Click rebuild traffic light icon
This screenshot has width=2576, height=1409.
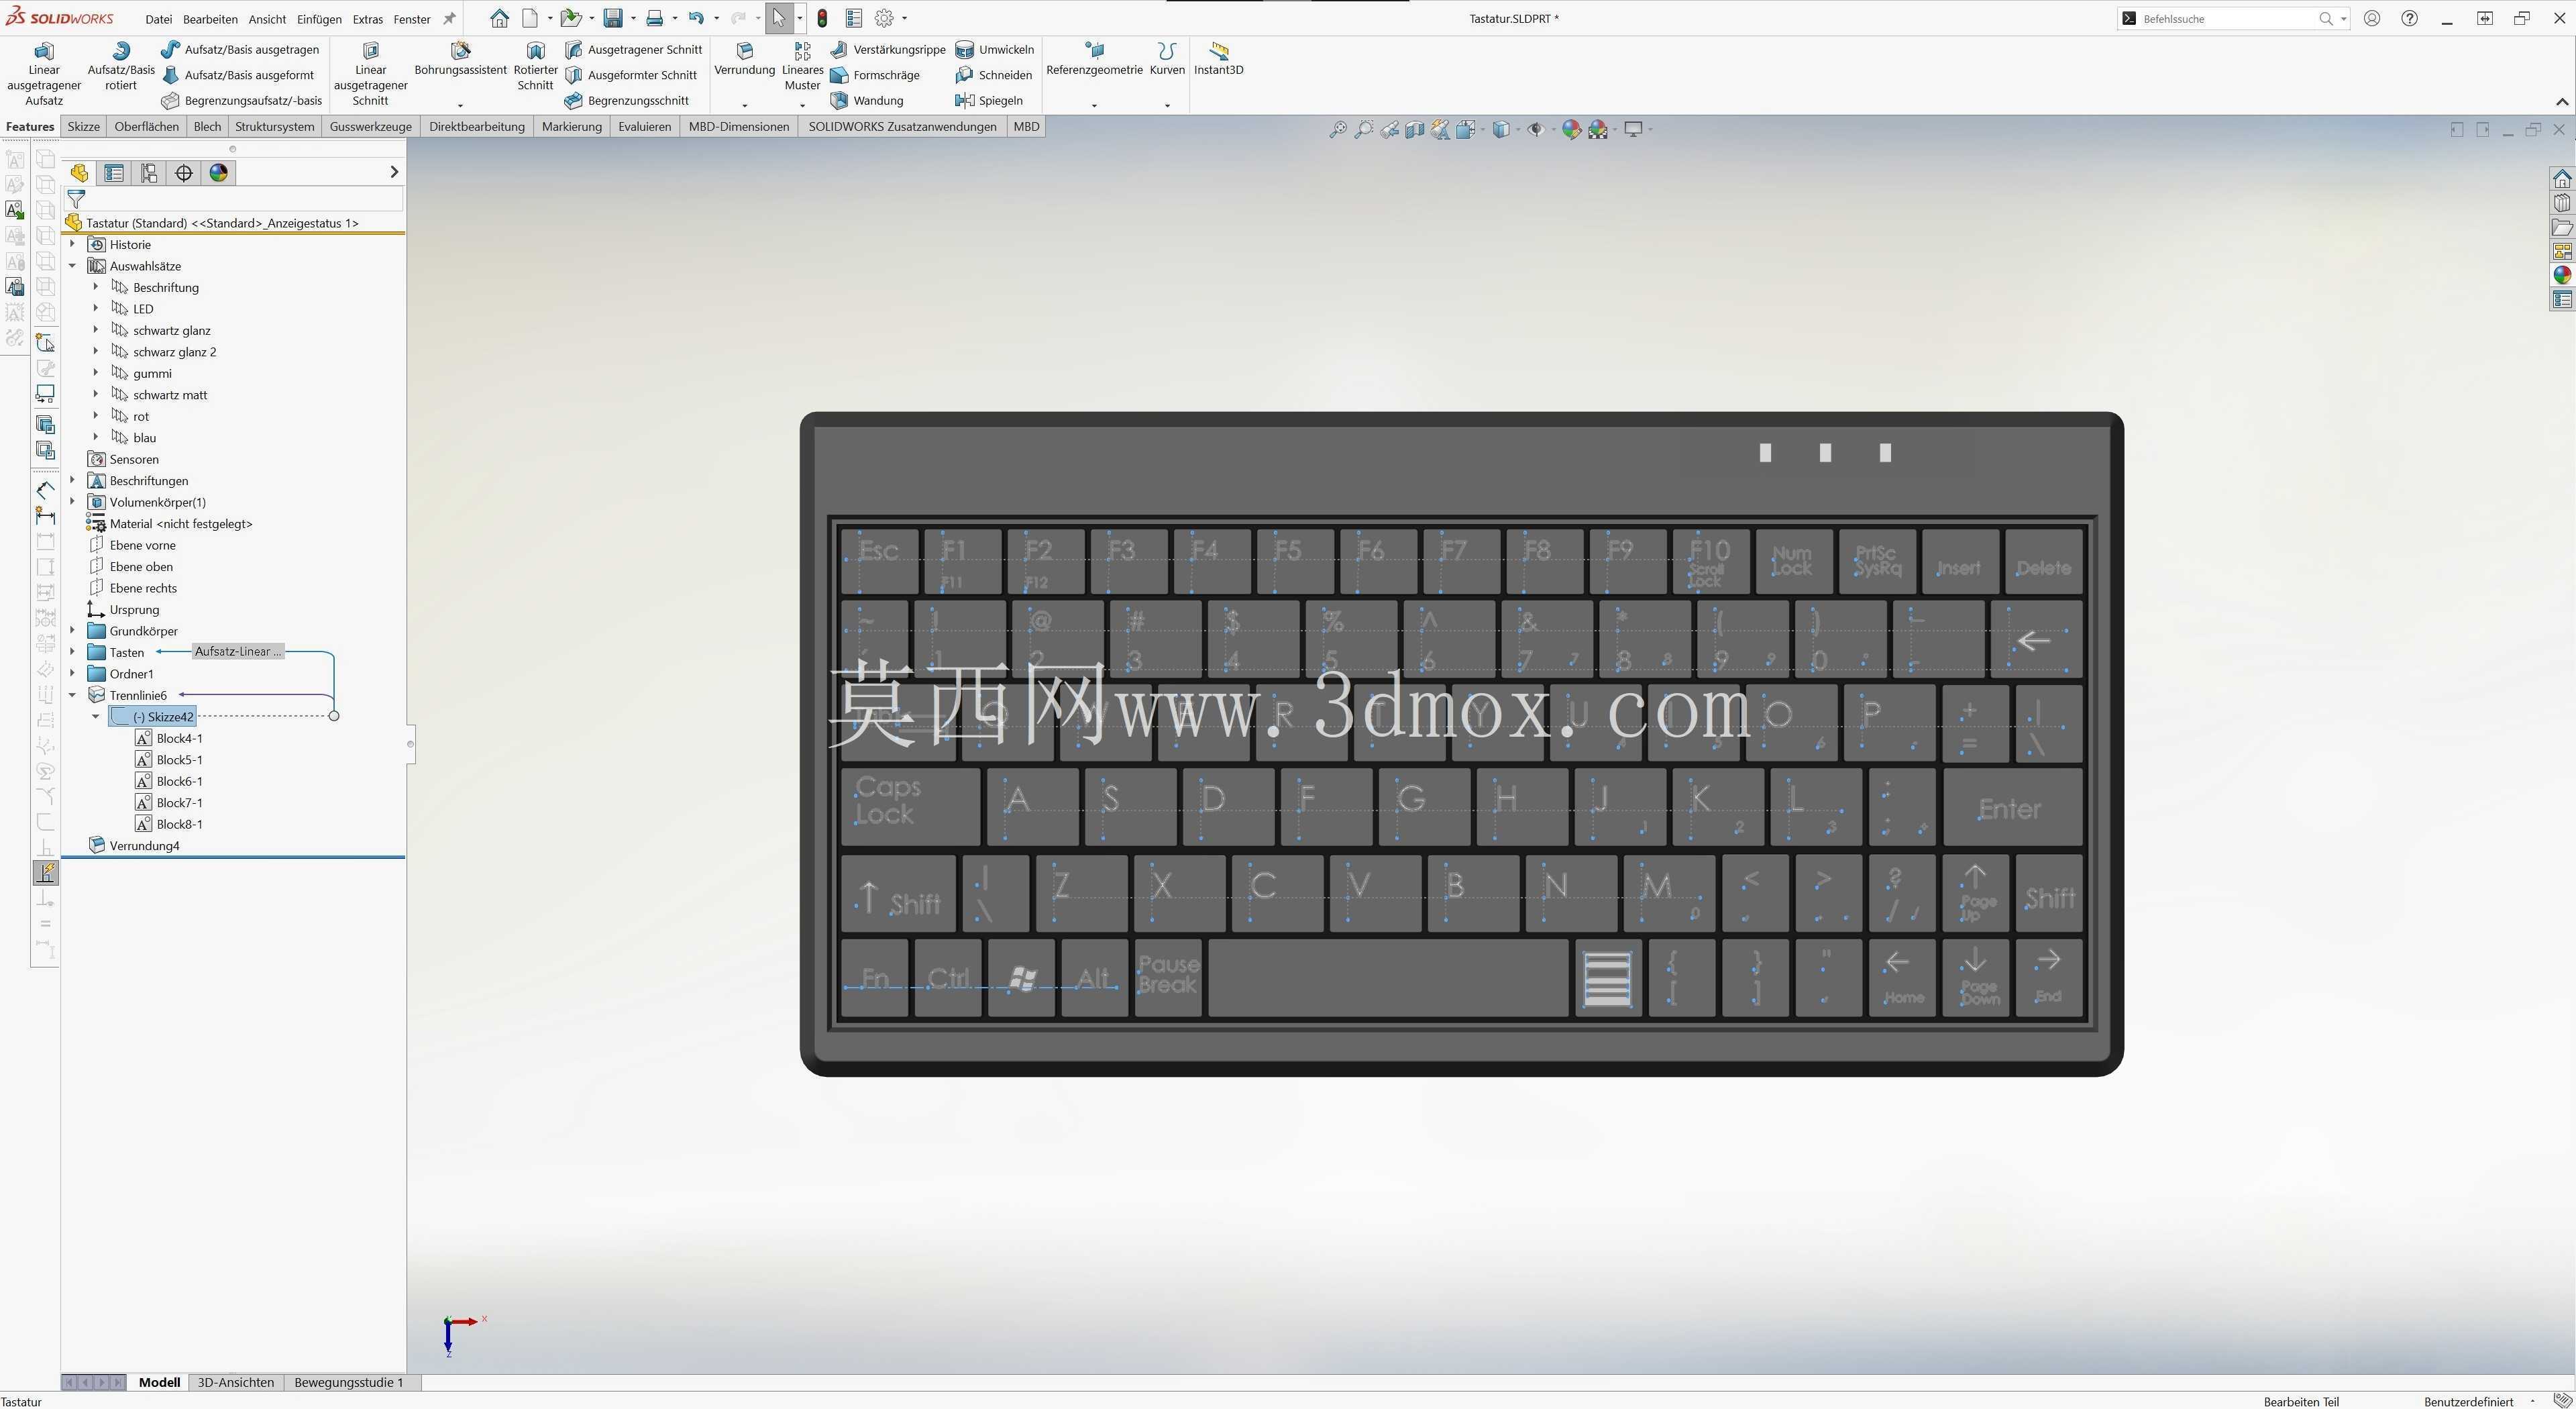pyautogui.click(x=822, y=18)
